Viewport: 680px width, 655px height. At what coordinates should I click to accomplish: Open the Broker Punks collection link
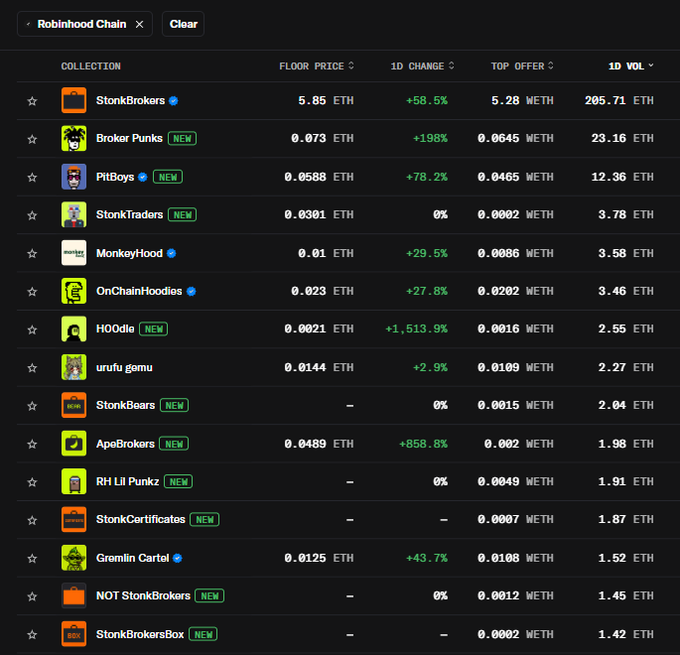point(129,138)
